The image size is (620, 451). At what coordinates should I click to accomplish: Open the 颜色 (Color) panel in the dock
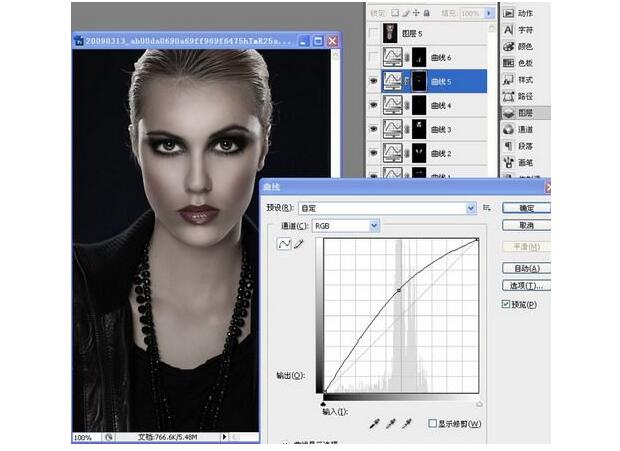[x=519, y=47]
